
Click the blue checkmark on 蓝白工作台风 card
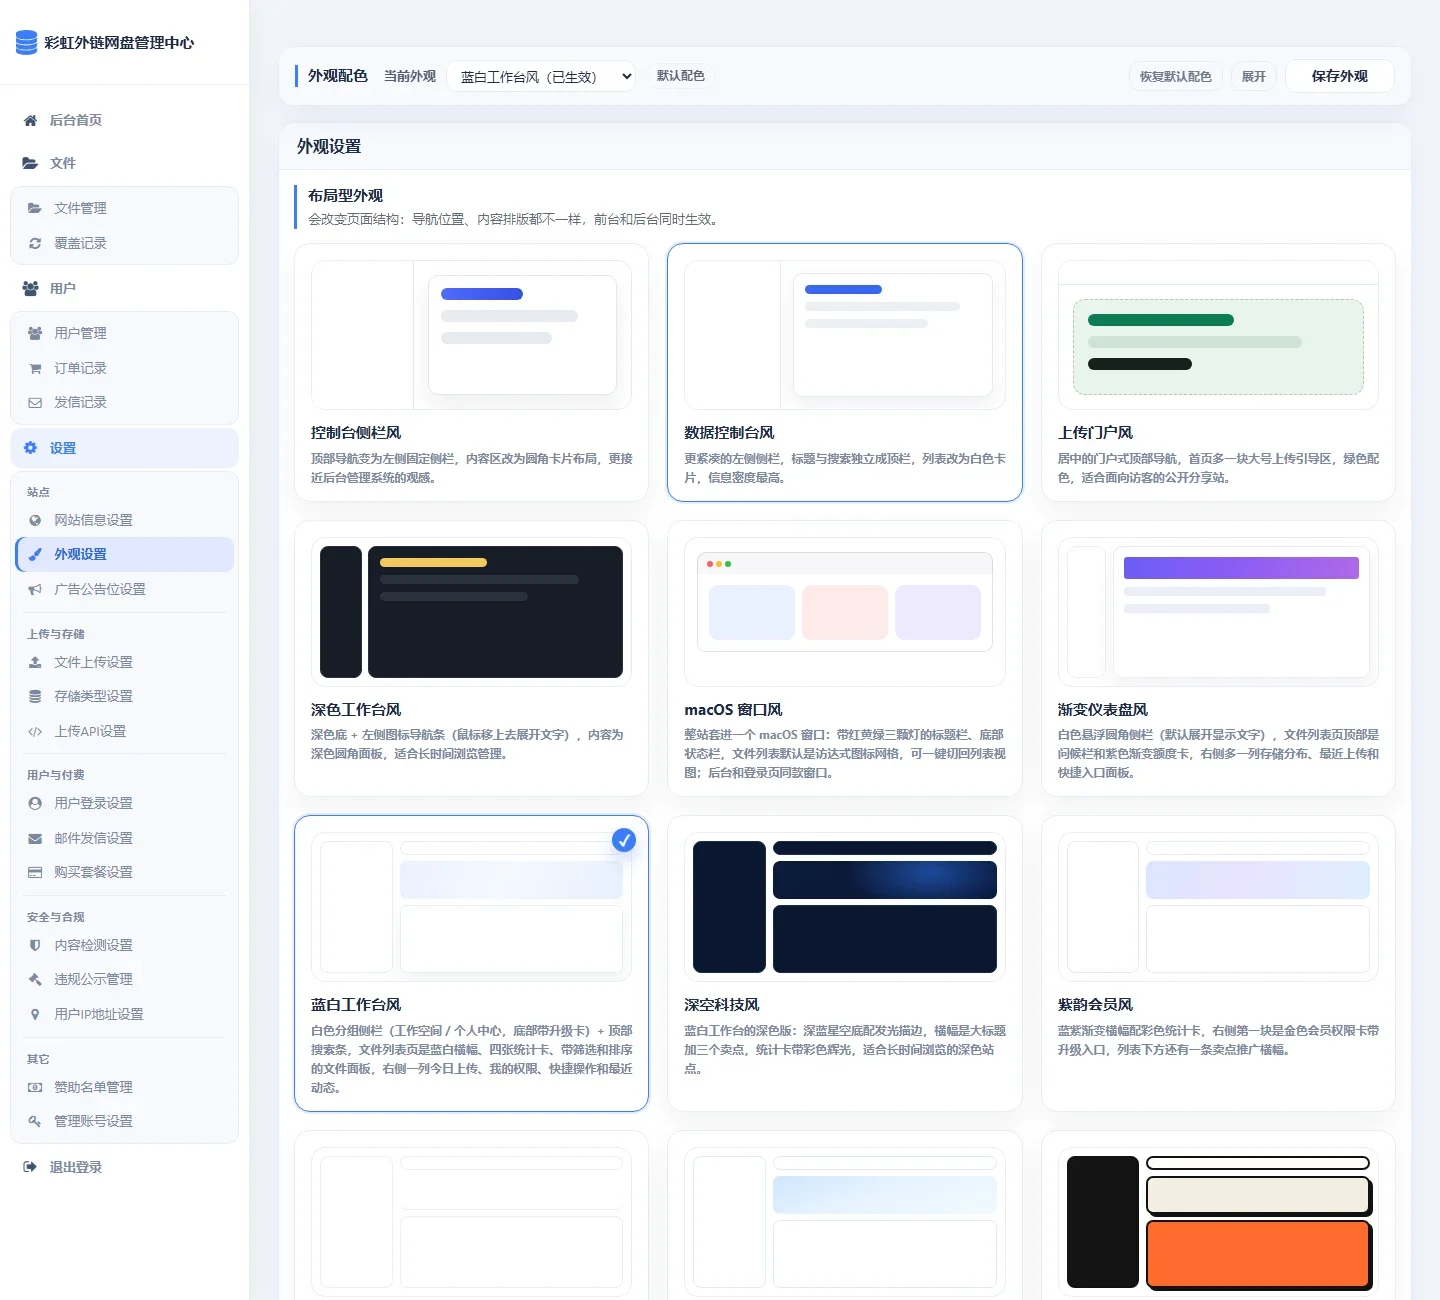pos(624,840)
